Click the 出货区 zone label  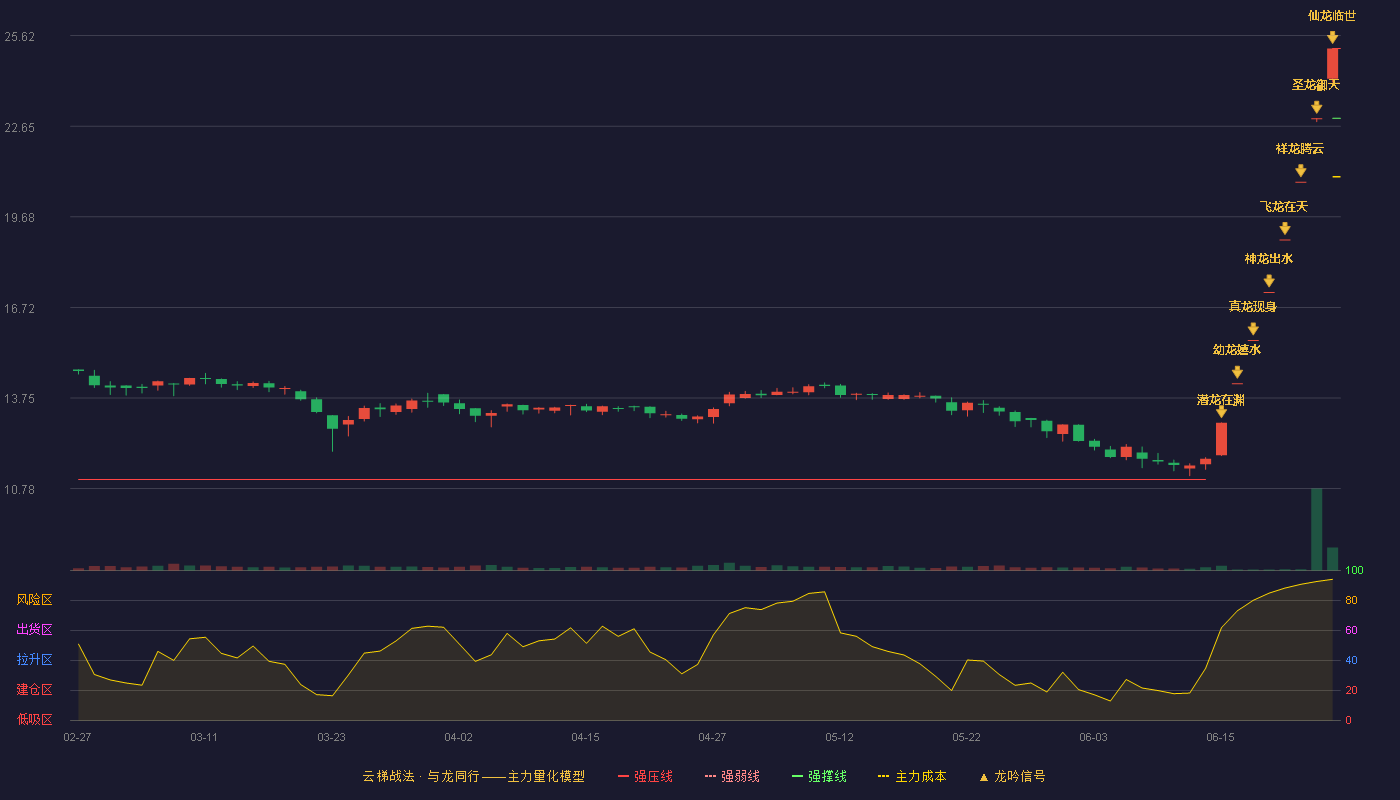pos(34,630)
